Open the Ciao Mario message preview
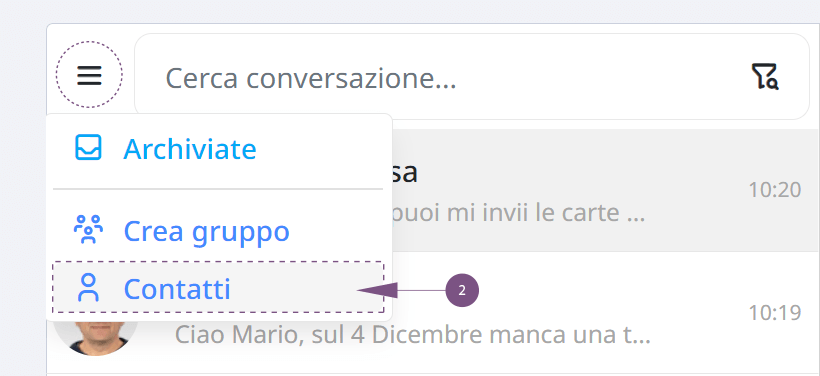820x376 pixels. click(412, 335)
